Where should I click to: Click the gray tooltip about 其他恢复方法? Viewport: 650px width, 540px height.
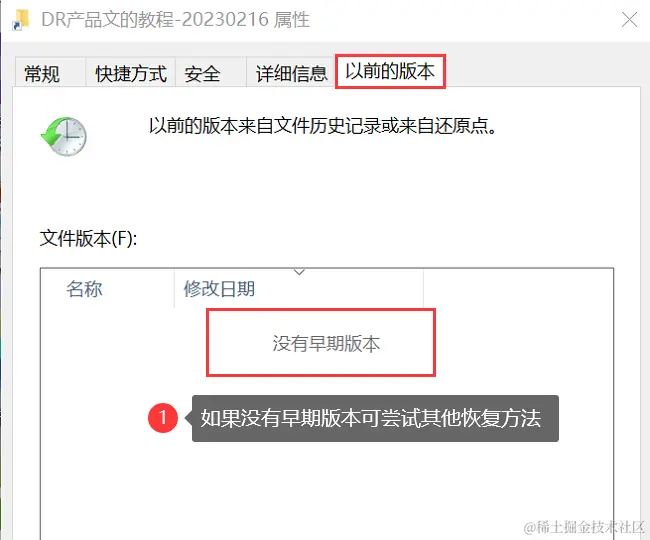coord(375,418)
